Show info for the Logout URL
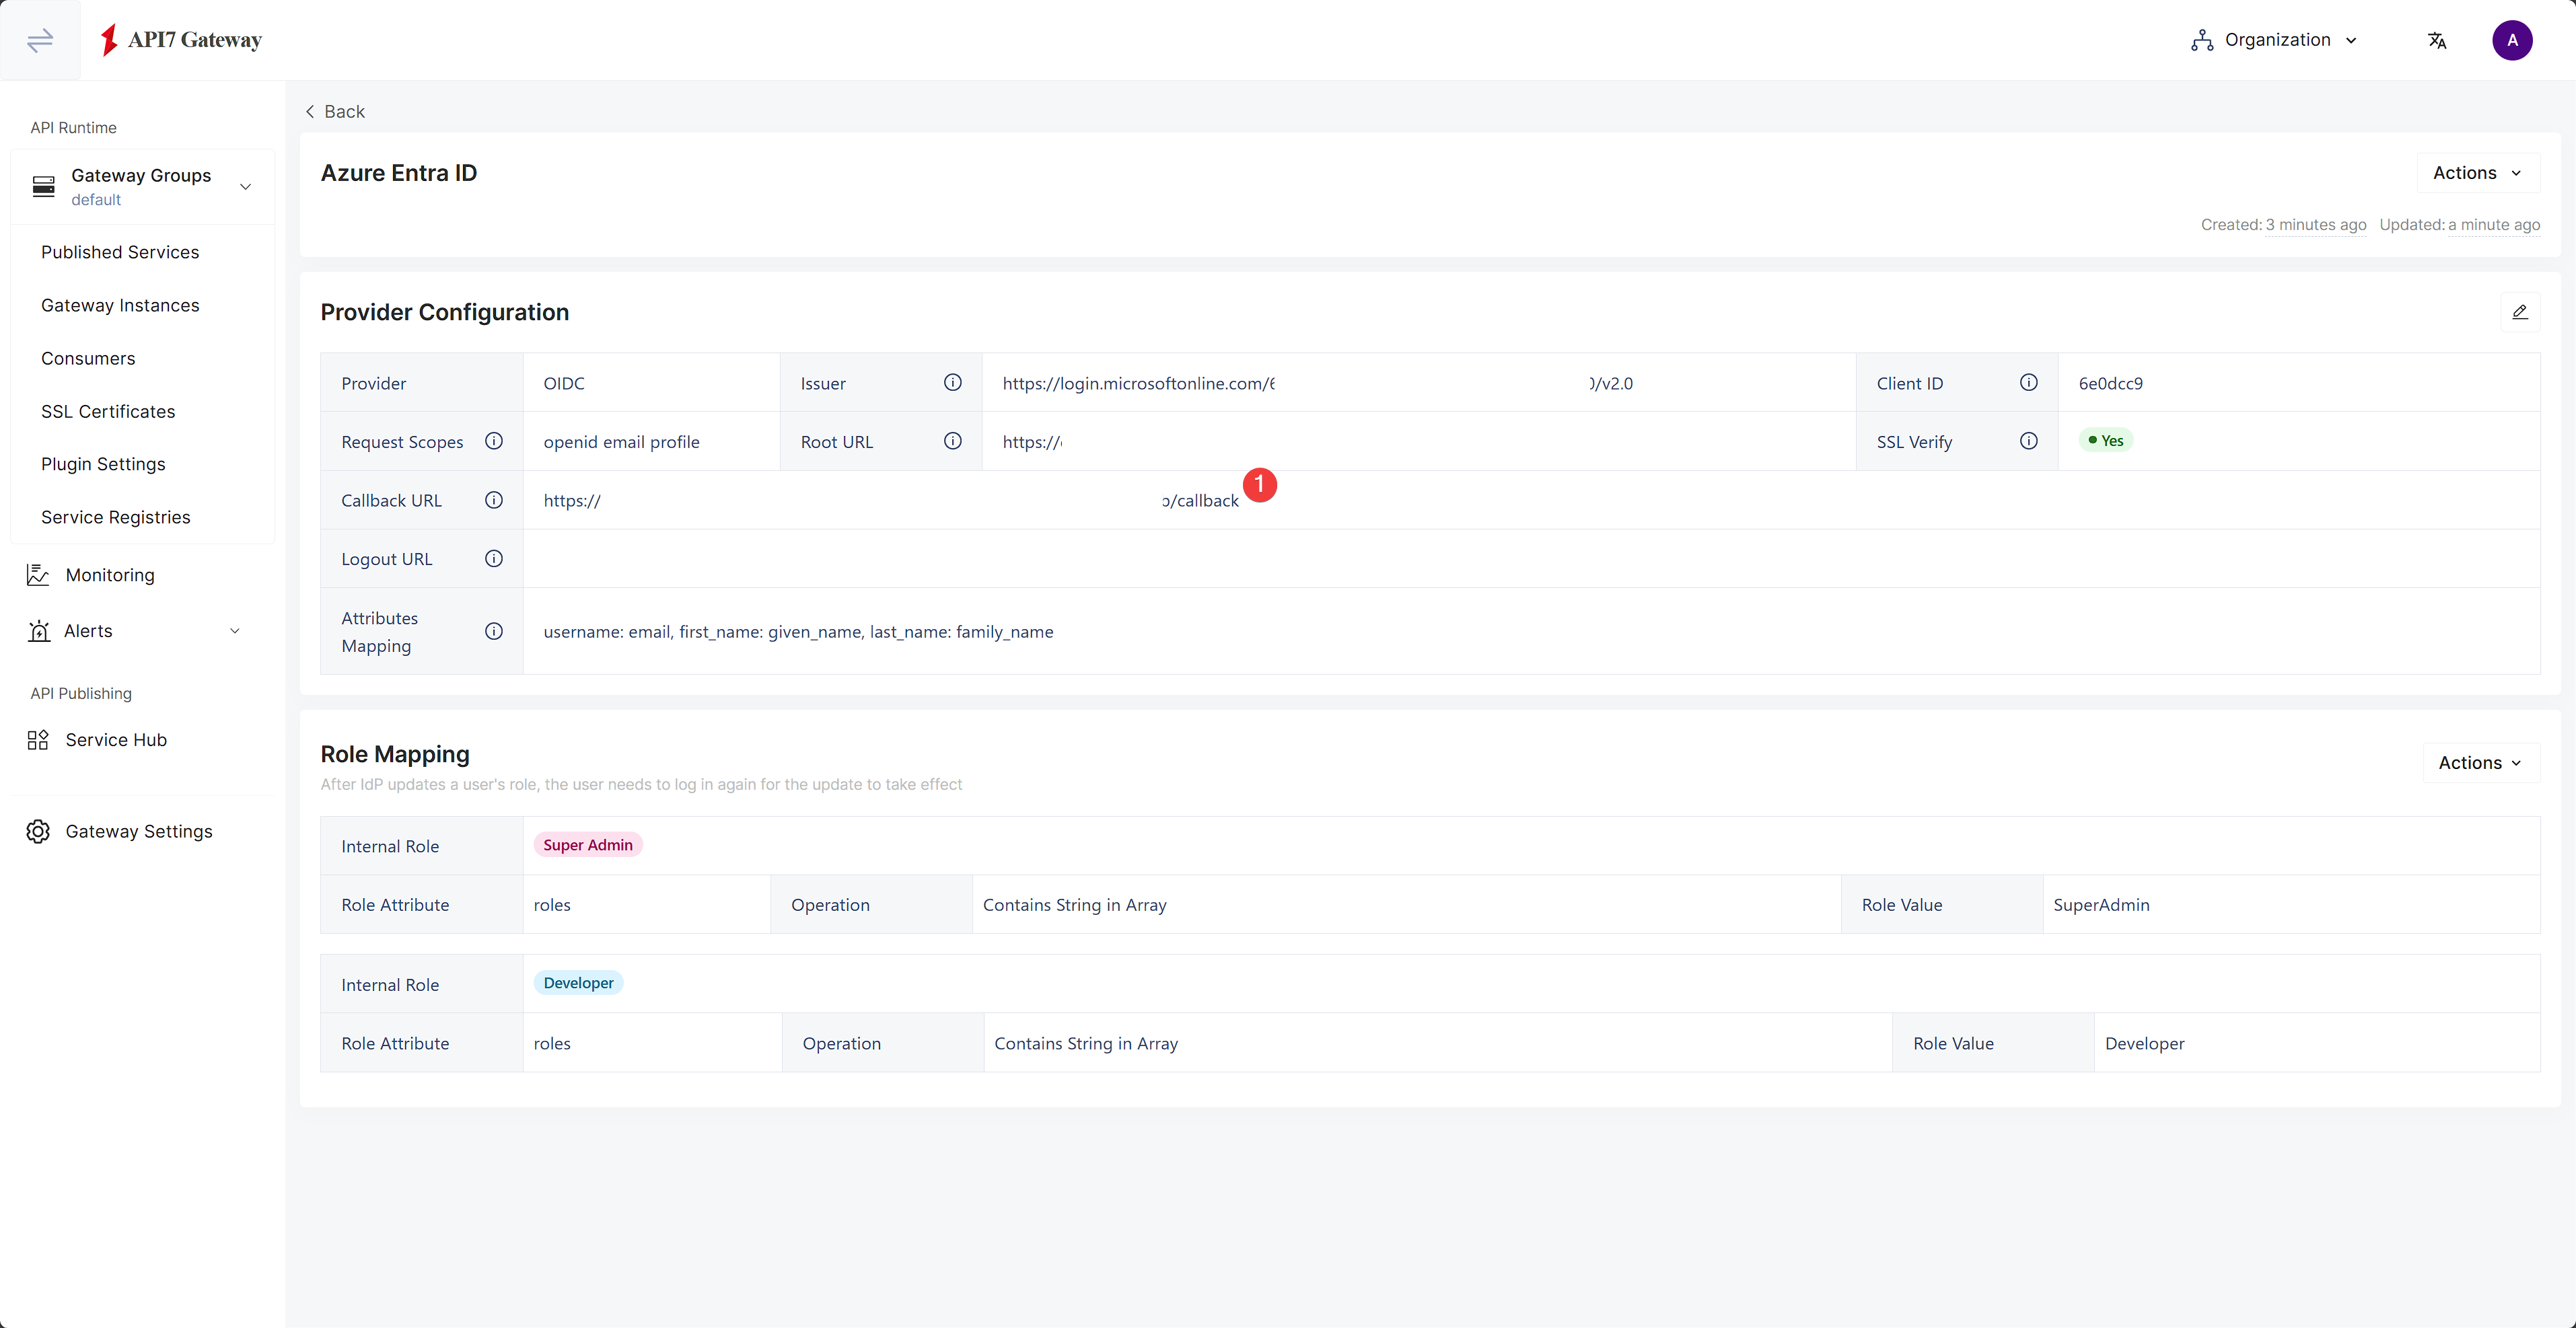The width and height of the screenshot is (2576, 1328). tap(493, 558)
